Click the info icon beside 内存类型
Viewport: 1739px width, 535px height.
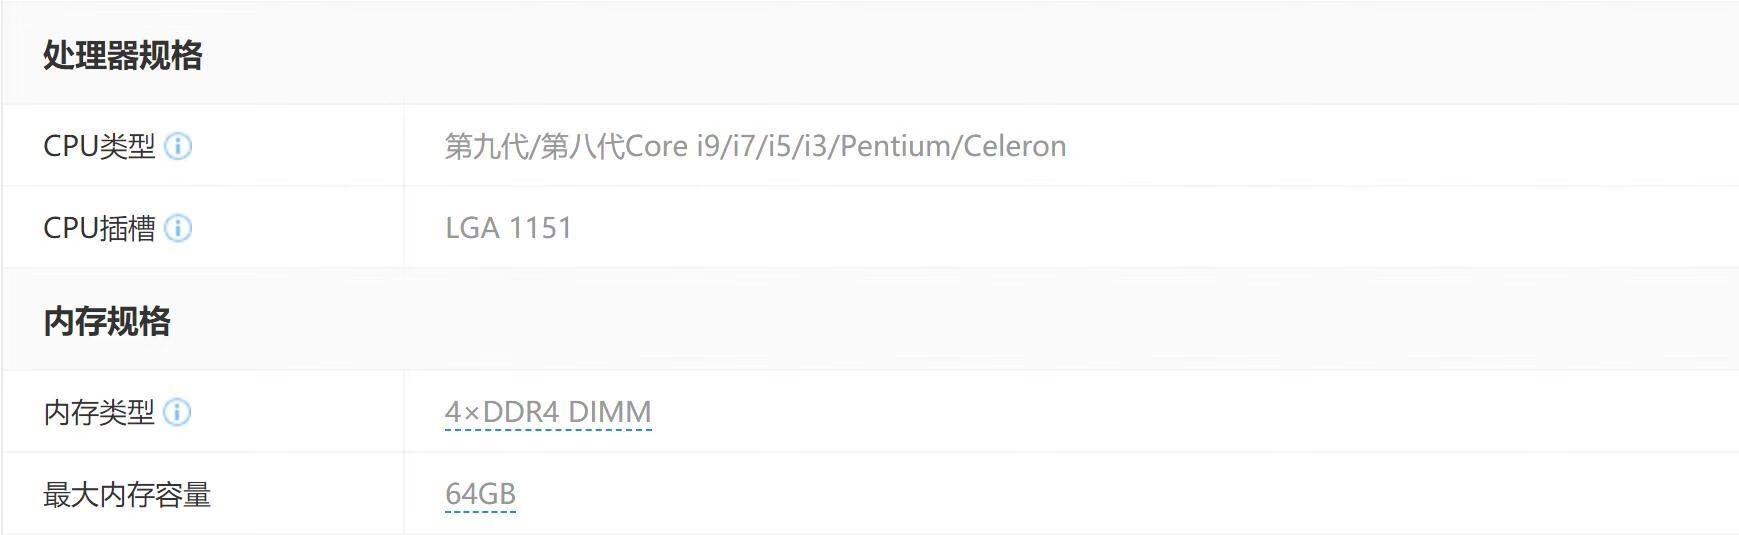pyautogui.click(x=177, y=412)
